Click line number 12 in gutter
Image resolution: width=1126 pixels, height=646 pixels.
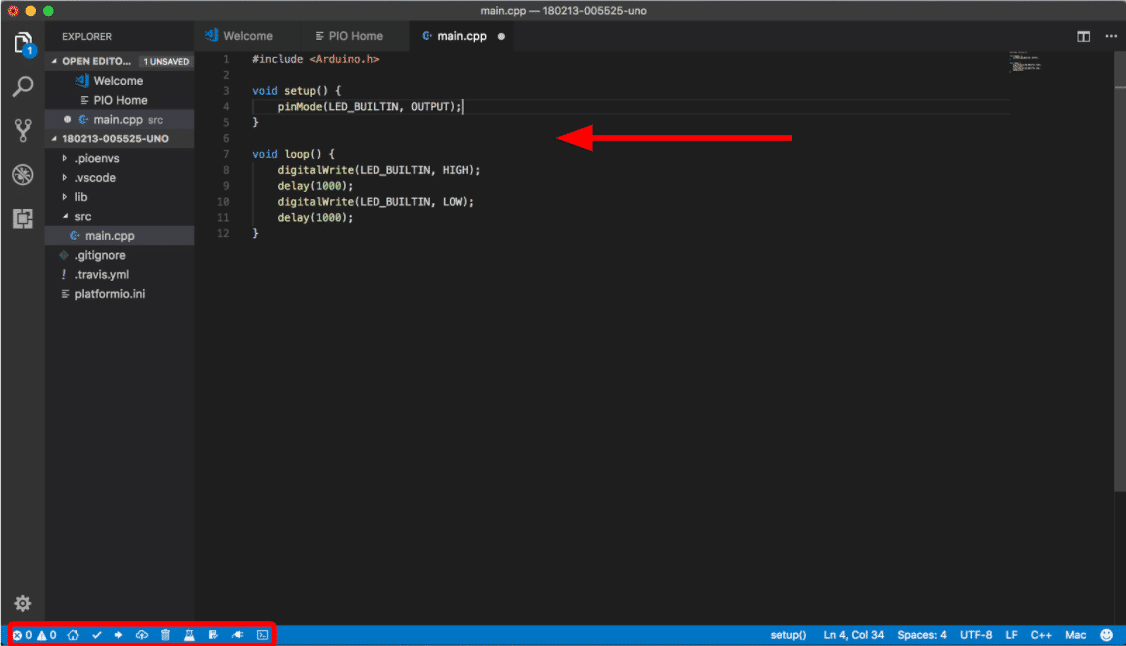tap(223, 233)
